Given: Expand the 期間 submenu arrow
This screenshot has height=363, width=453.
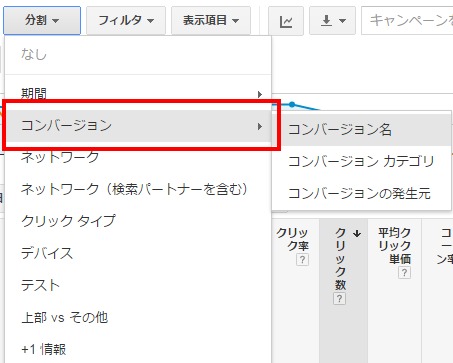Looking at the screenshot, I should tap(260, 94).
